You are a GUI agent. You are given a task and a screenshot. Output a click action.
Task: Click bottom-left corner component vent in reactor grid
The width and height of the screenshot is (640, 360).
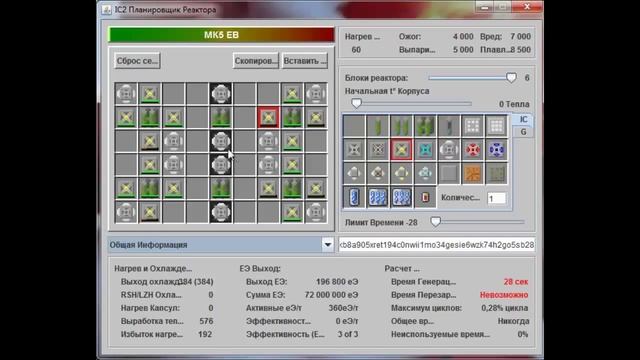coord(126,212)
